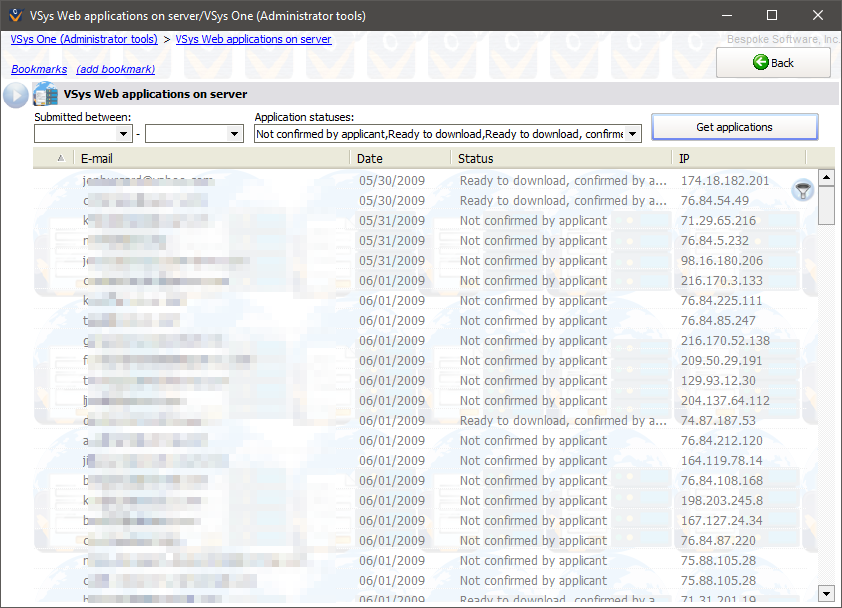Click the filter funnel icon in the grid
Viewport: 842px width, 608px height.
[802, 190]
